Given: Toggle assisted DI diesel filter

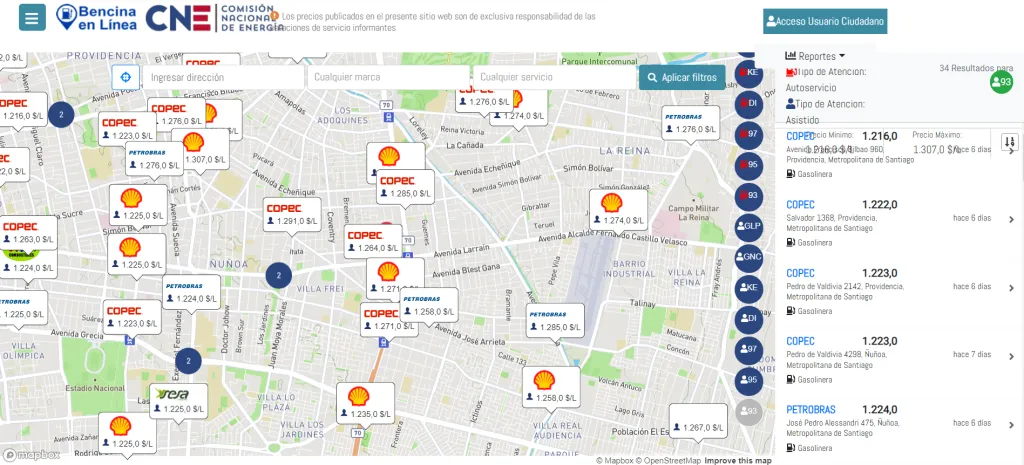Looking at the screenshot, I should point(749,319).
